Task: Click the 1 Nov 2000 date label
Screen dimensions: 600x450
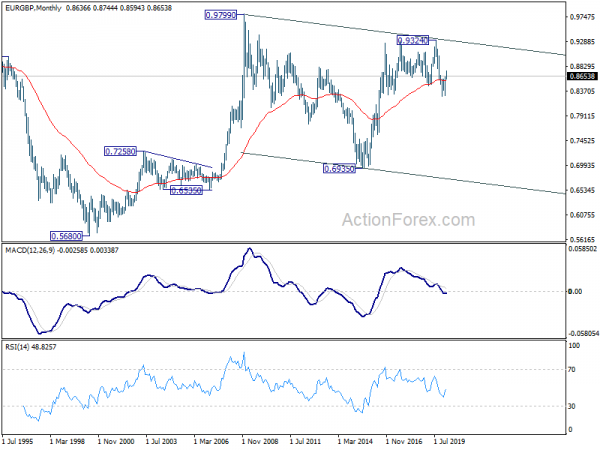Action: [x=116, y=441]
